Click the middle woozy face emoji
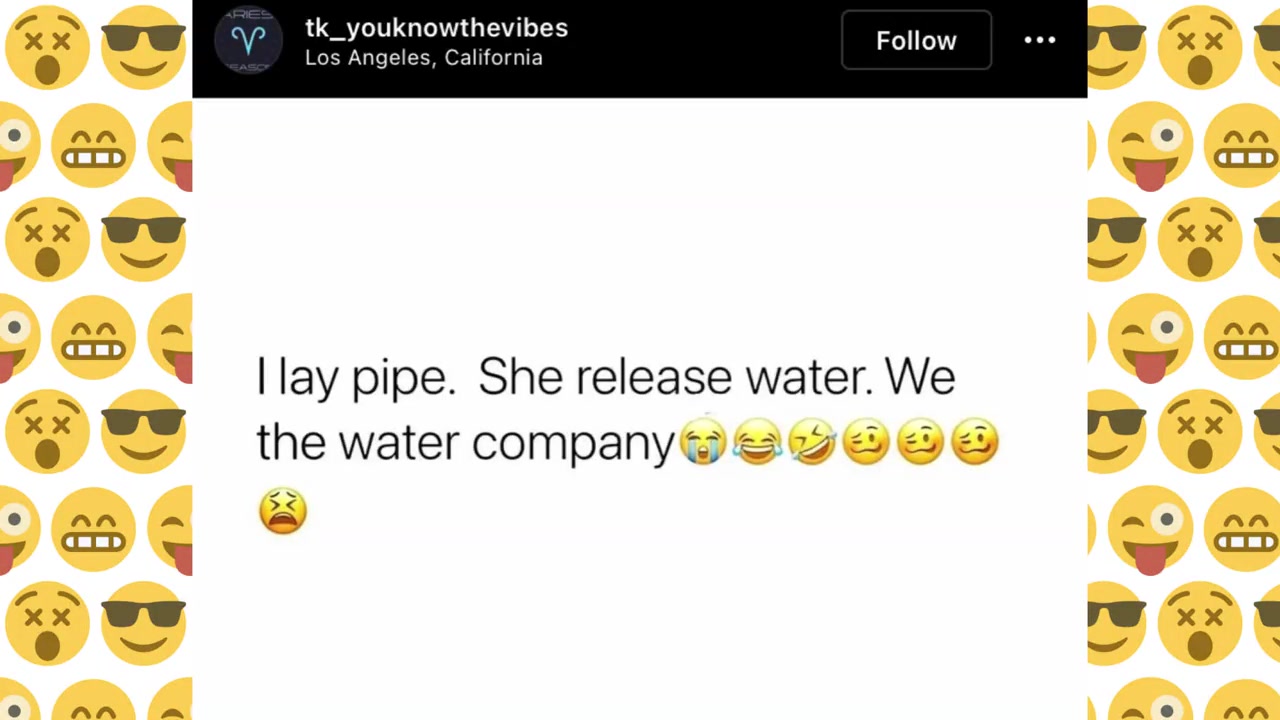 click(920, 442)
